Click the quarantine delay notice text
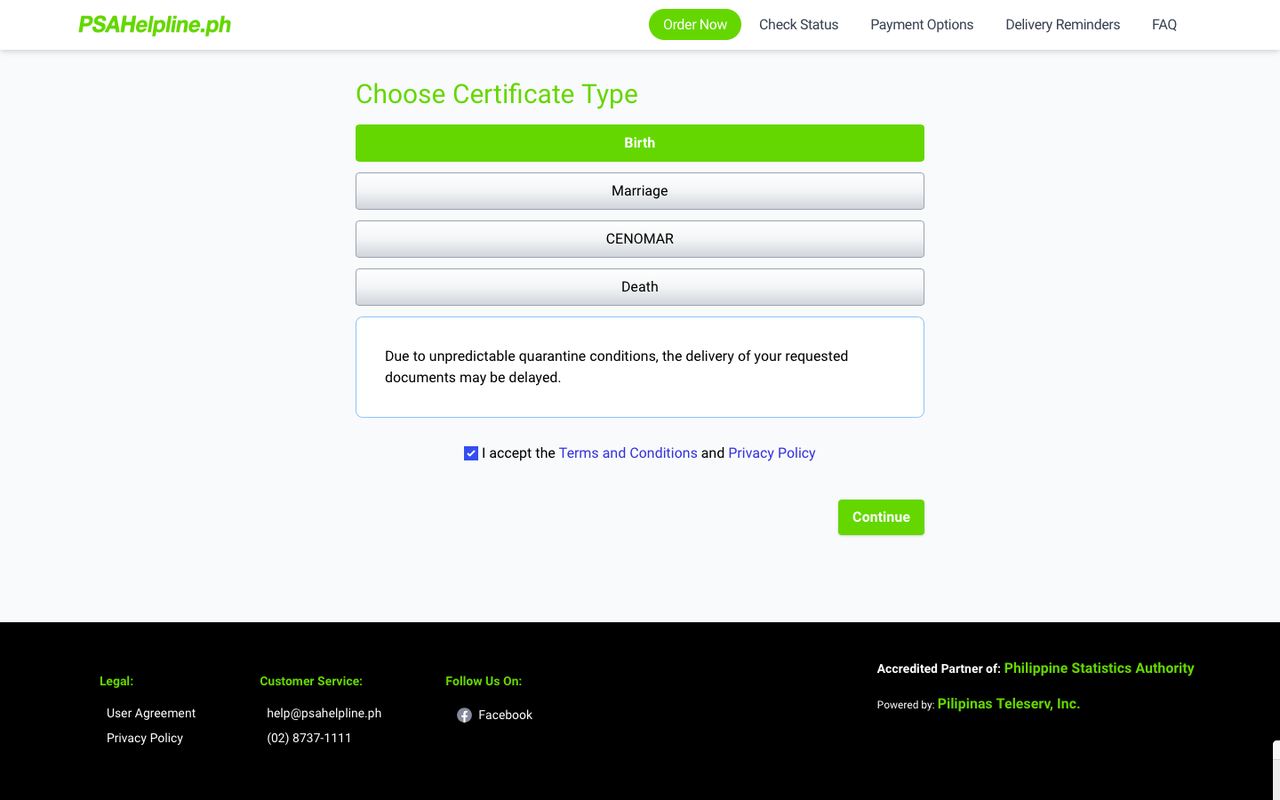Screen dimensions: 1280x800 pos(616,367)
